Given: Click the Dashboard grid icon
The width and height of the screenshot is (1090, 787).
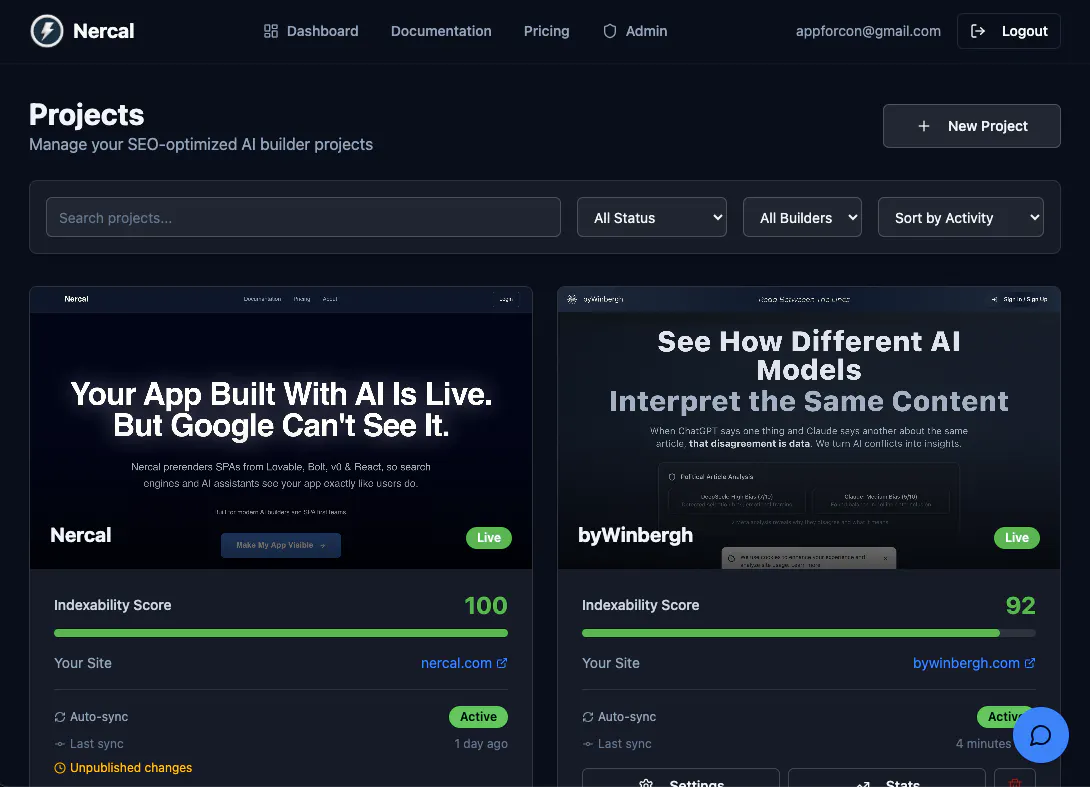Looking at the screenshot, I should 270,31.
